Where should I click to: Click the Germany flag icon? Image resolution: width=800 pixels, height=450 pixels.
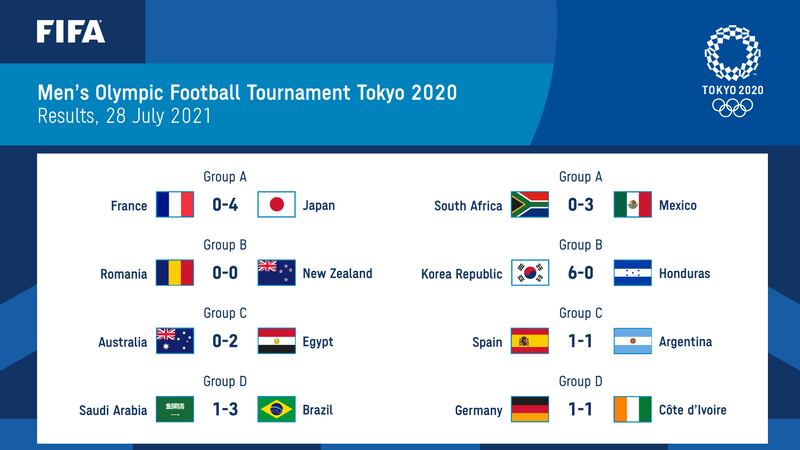click(x=530, y=409)
